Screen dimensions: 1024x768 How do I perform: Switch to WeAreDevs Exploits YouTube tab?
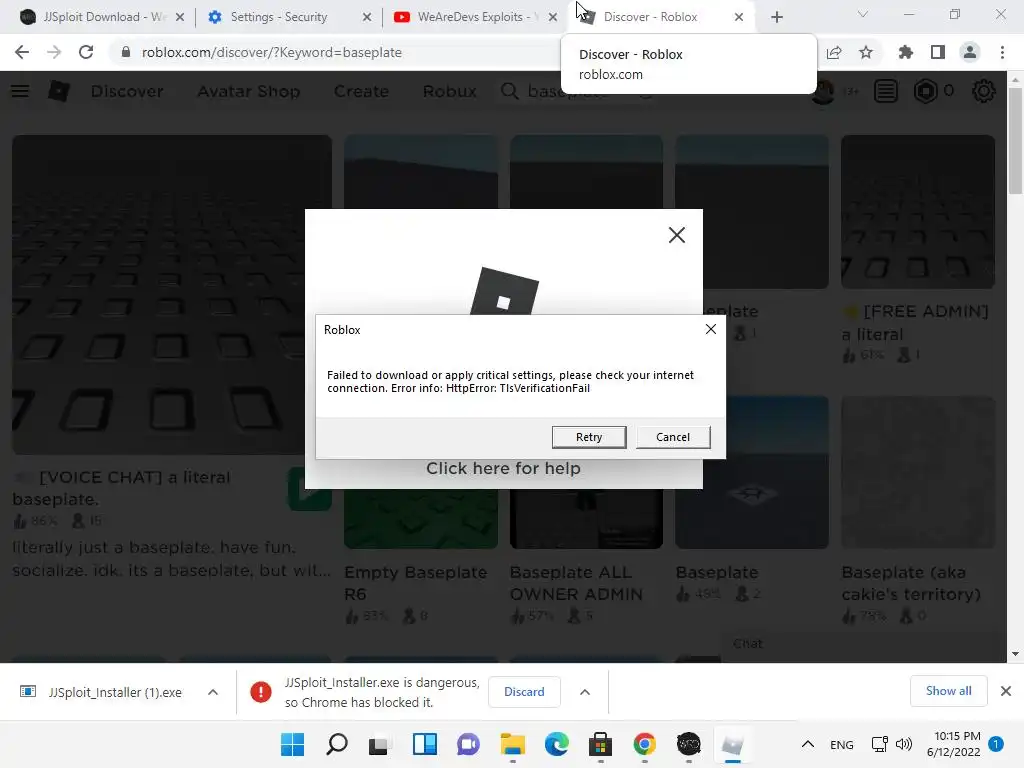click(475, 17)
